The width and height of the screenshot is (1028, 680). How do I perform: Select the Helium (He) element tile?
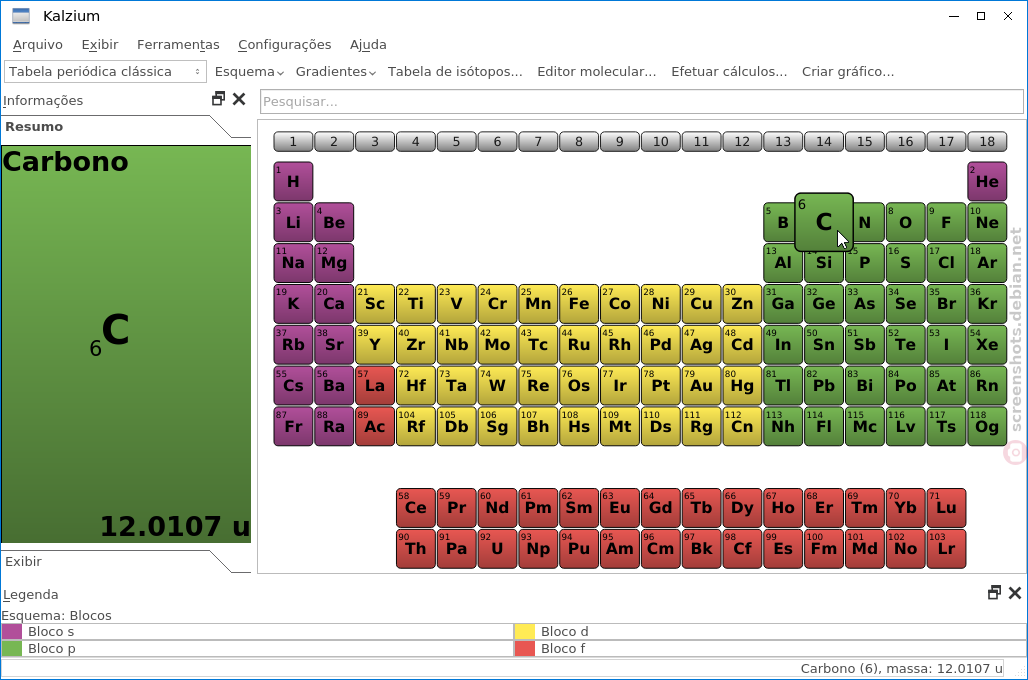click(987, 181)
